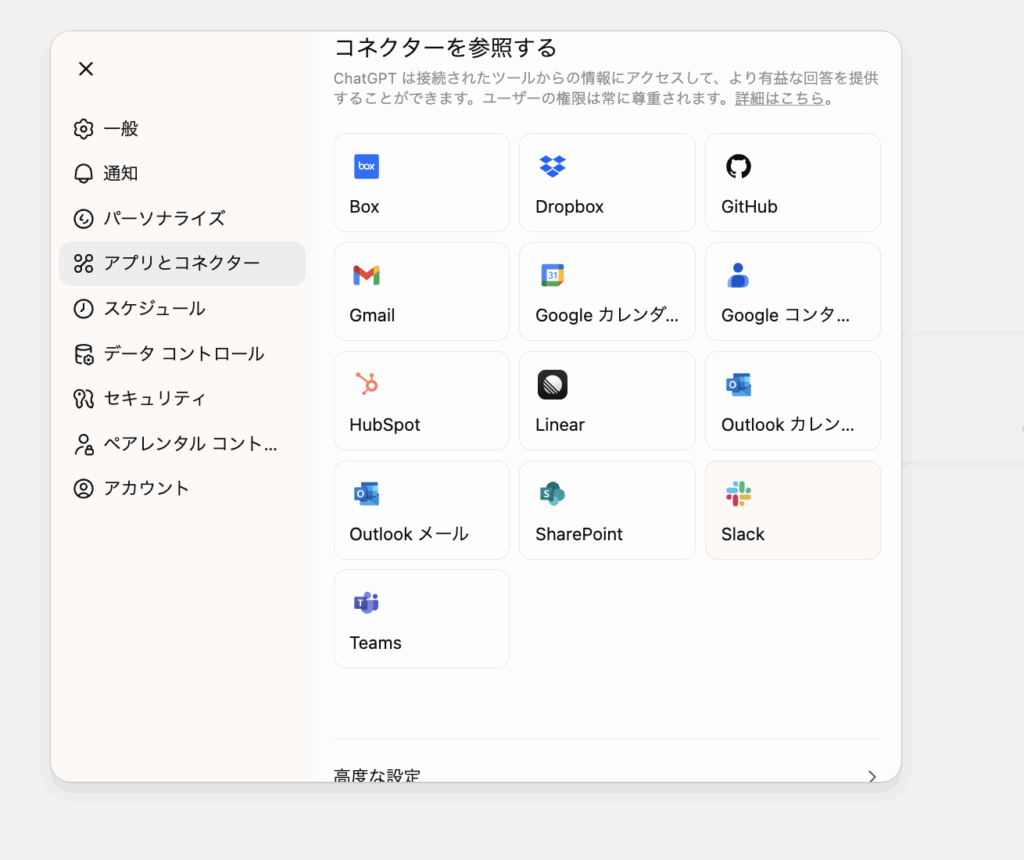Screen dimensions: 1024x860
Task: Click the 詳細はこちら link
Action: click(780, 98)
